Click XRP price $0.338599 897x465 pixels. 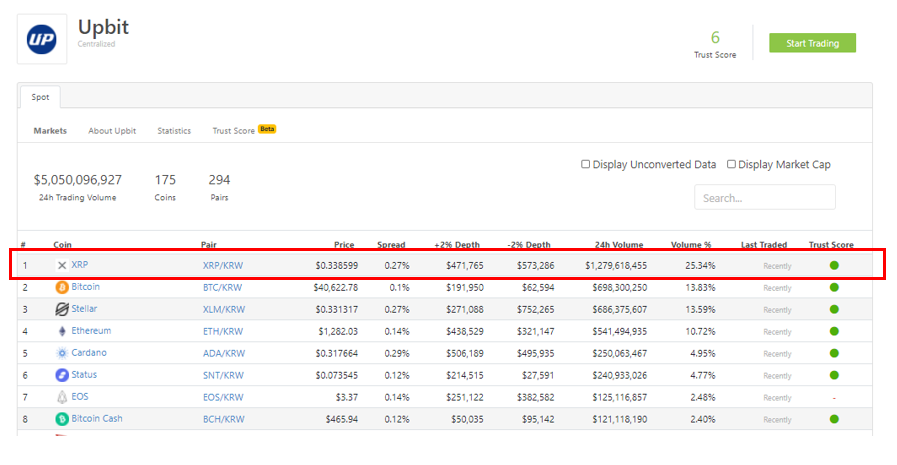pyautogui.click(x=336, y=266)
